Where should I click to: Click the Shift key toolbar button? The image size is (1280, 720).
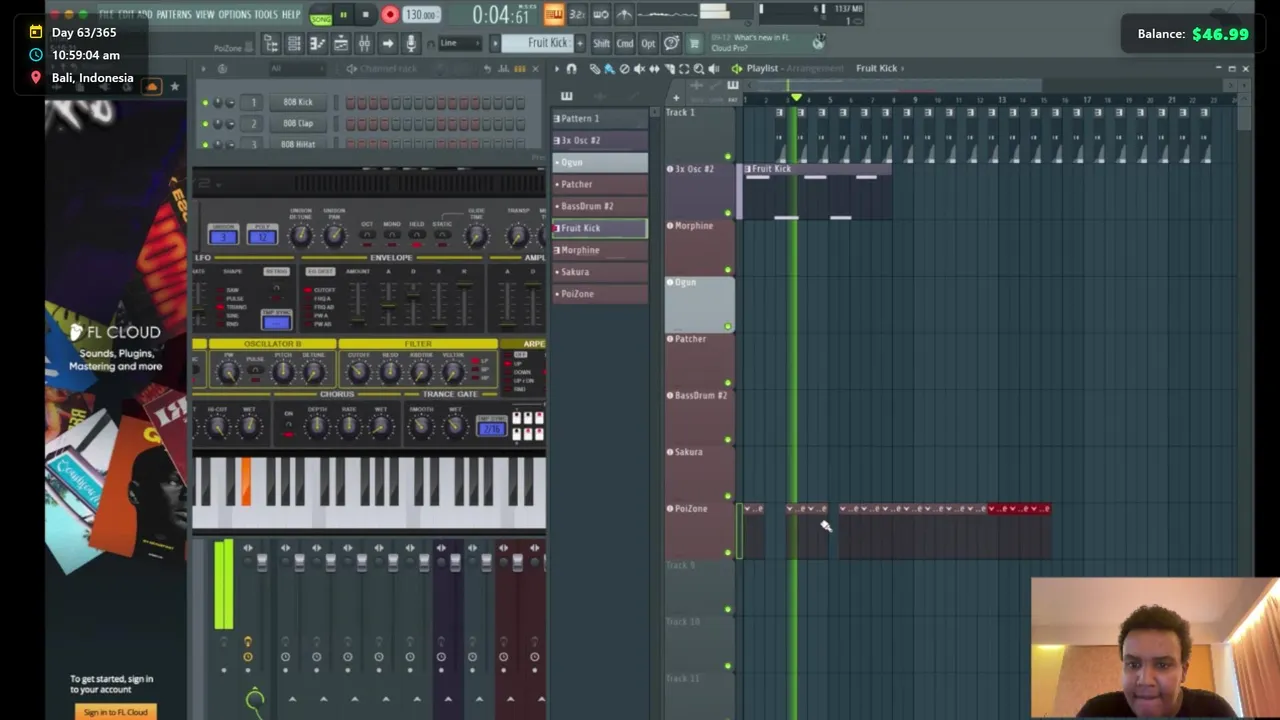[x=601, y=43]
